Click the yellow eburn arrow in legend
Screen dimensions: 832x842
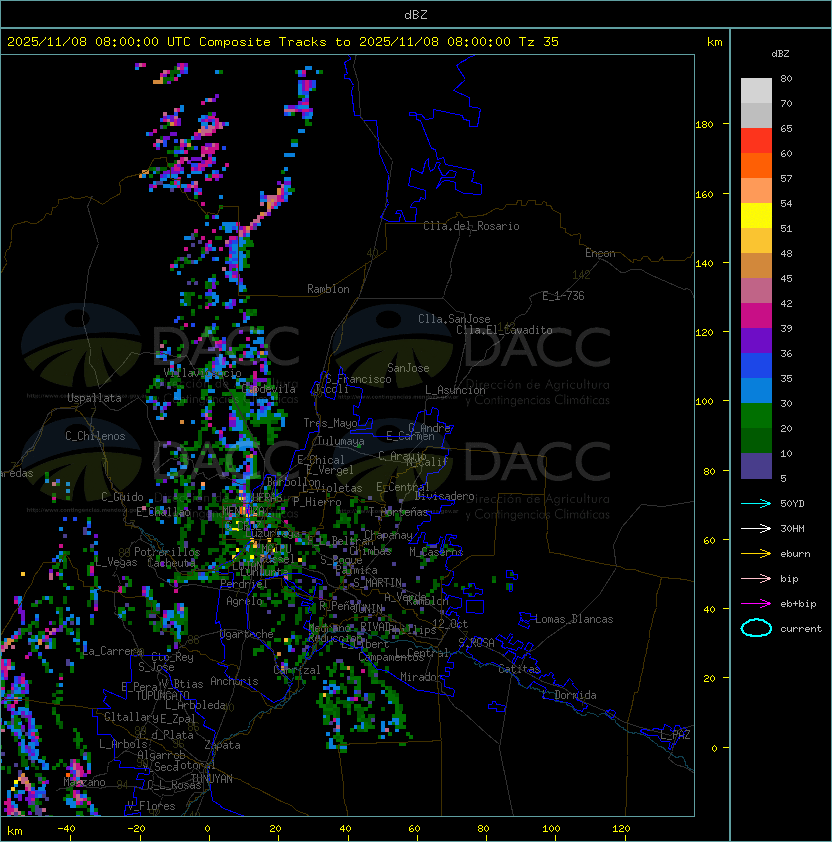756,554
